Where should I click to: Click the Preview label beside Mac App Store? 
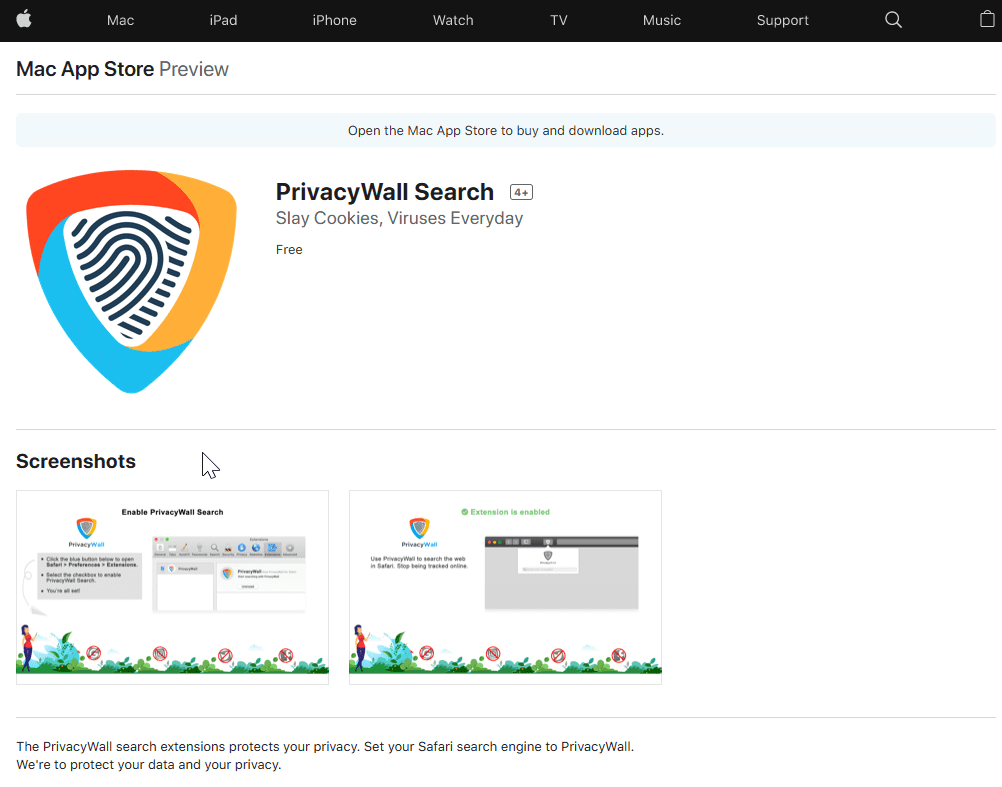pos(194,69)
